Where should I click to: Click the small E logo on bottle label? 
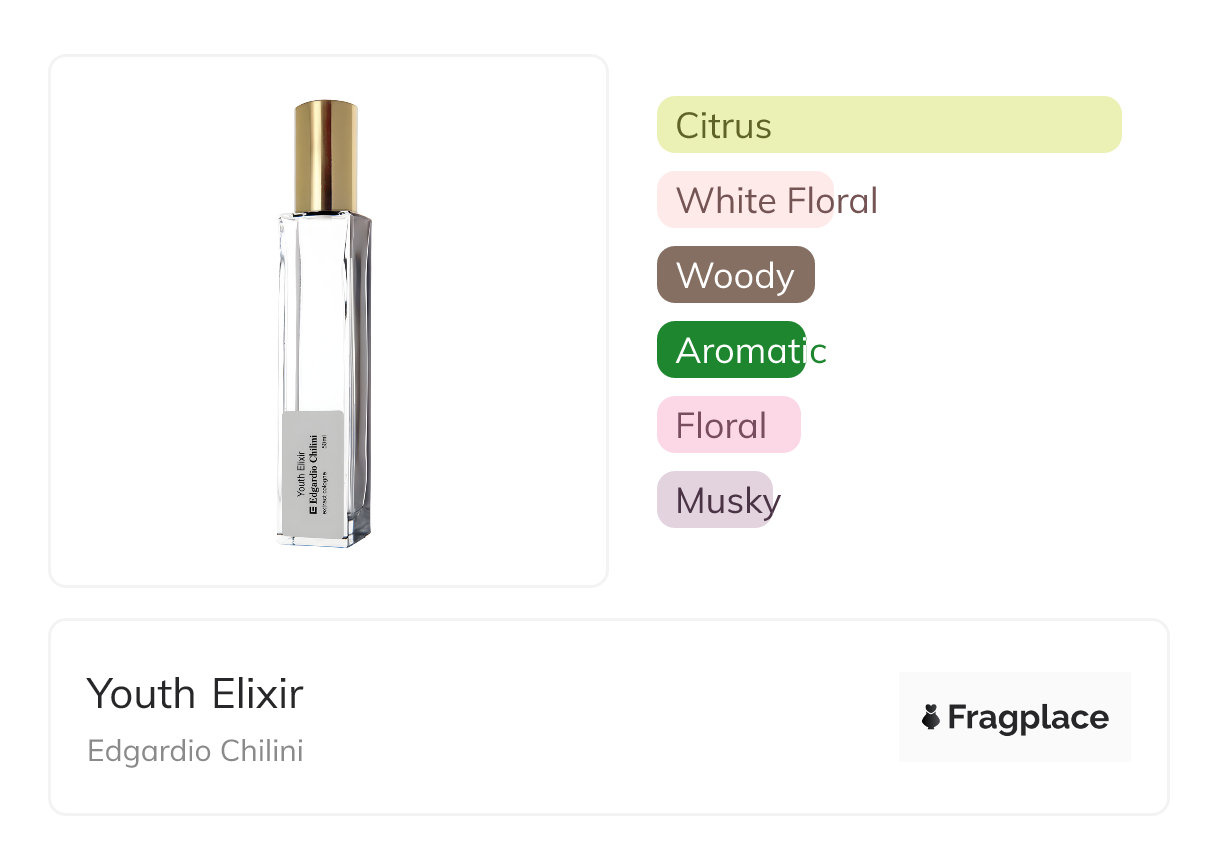click(x=313, y=510)
